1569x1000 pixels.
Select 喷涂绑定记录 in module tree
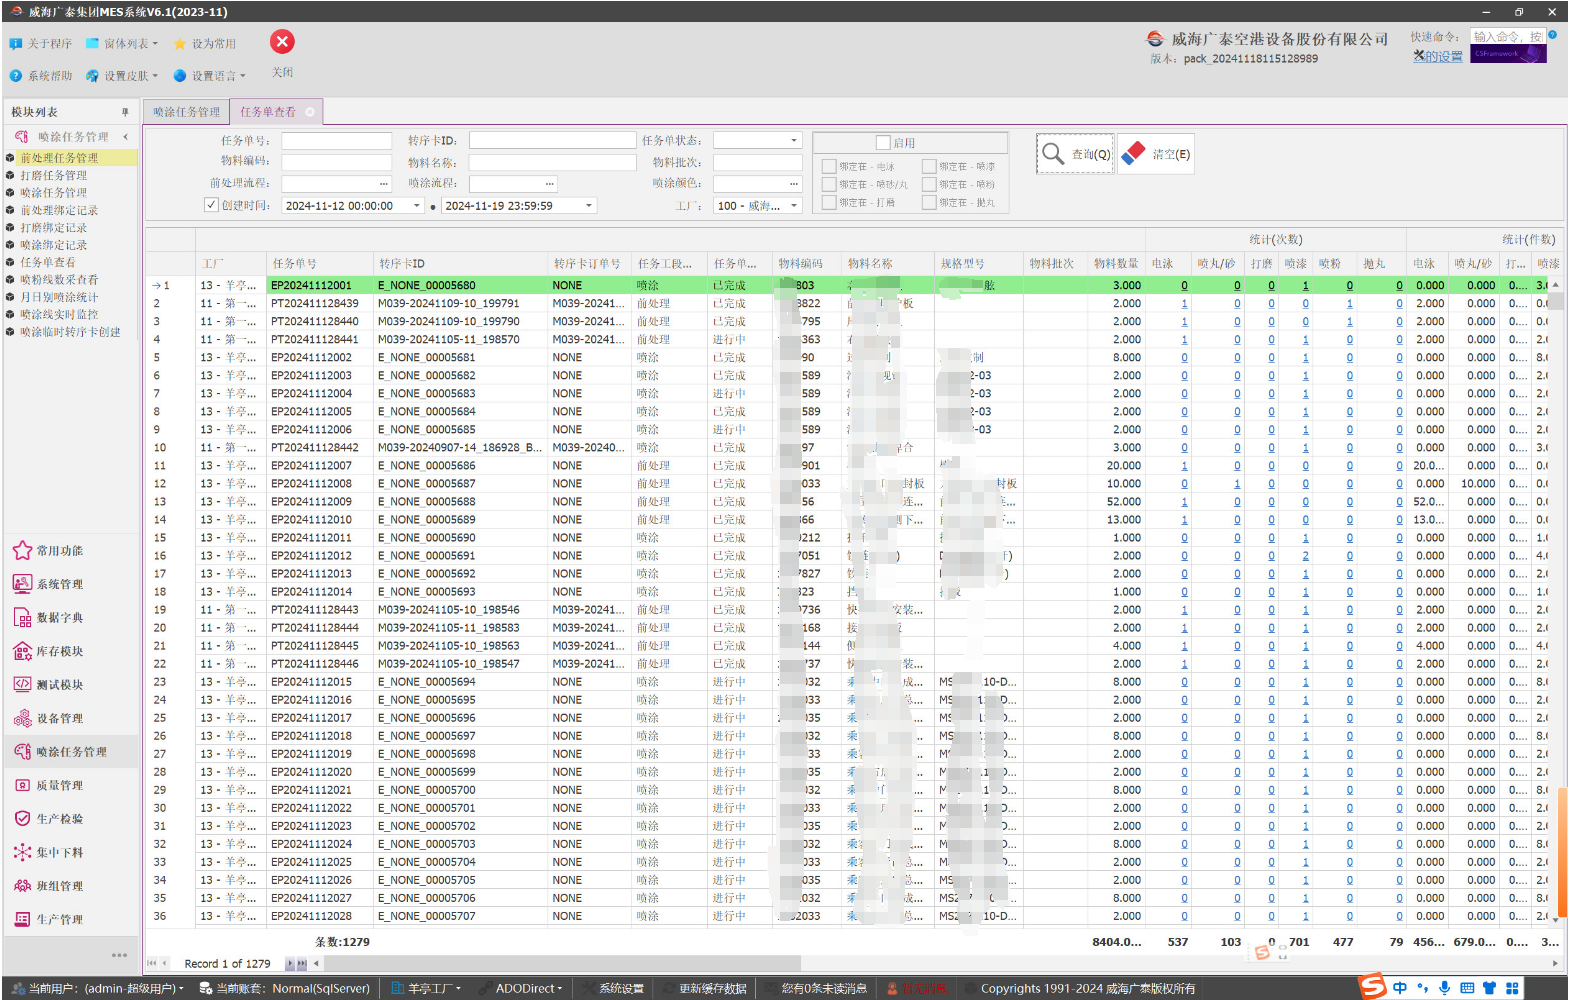(54, 245)
